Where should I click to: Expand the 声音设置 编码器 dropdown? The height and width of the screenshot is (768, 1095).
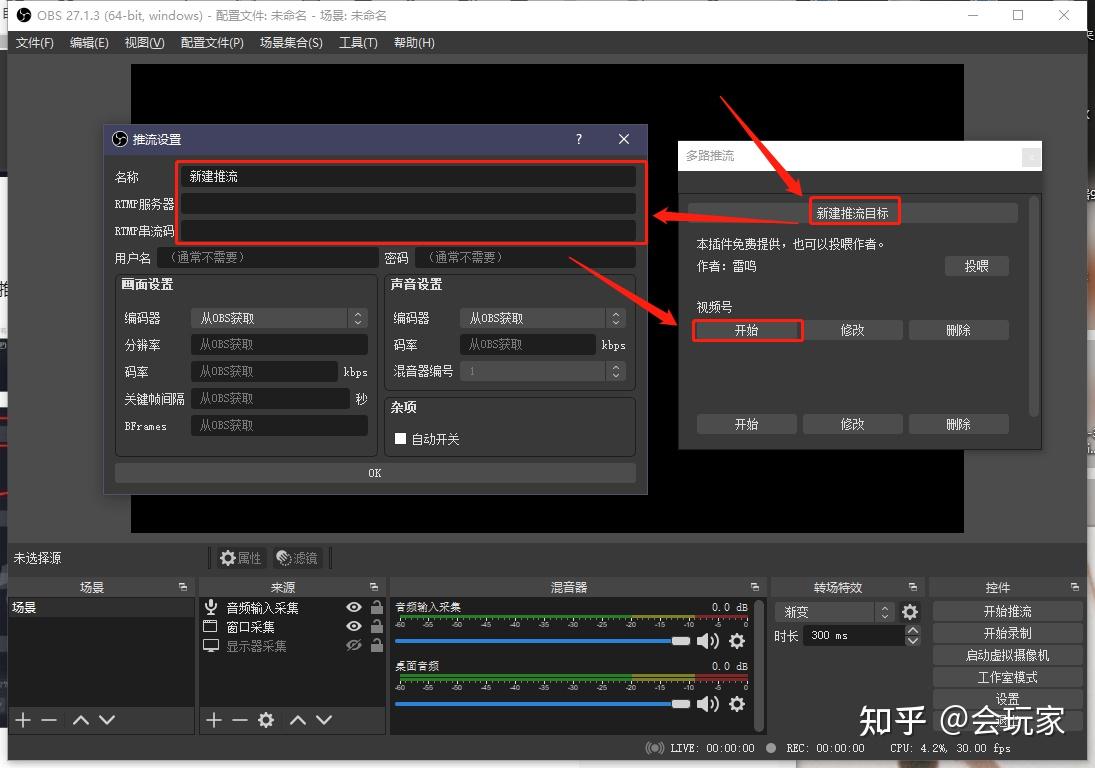click(x=543, y=318)
